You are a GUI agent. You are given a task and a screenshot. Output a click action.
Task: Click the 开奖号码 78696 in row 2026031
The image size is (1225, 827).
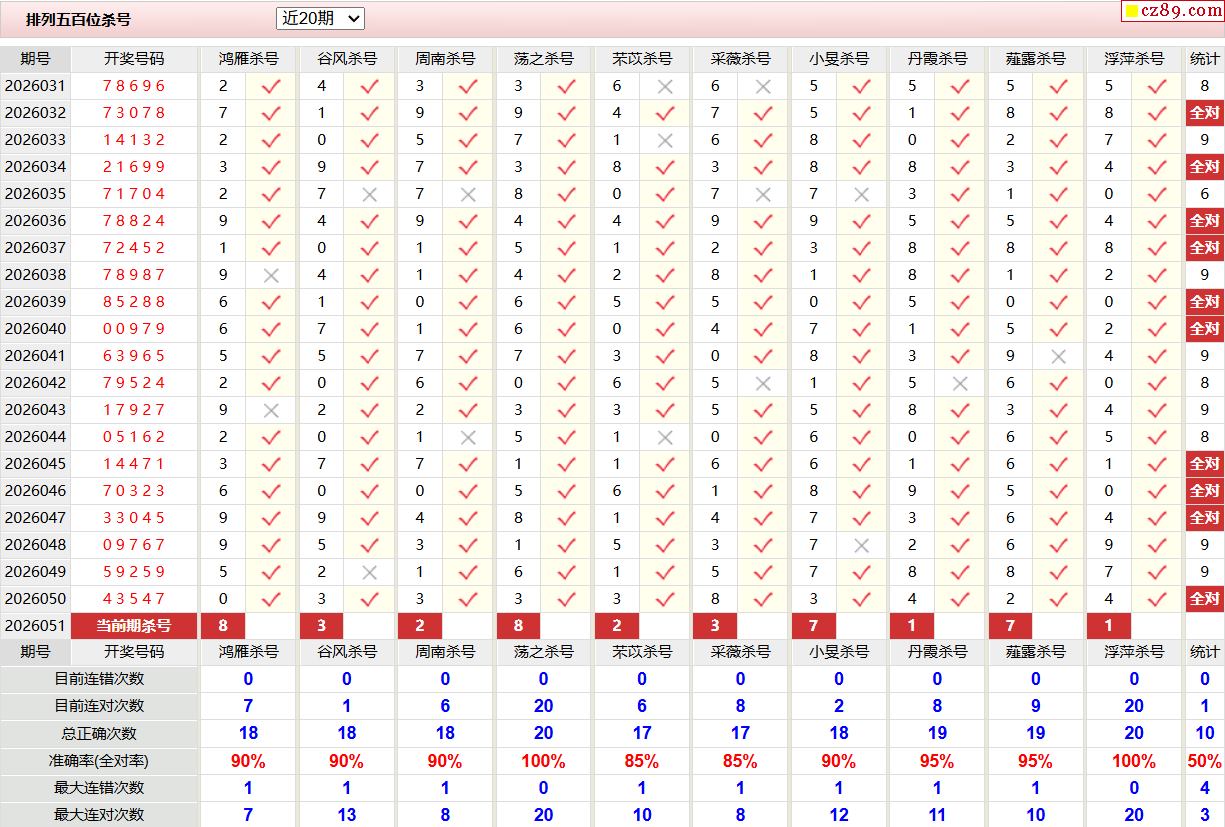(134, 86)
